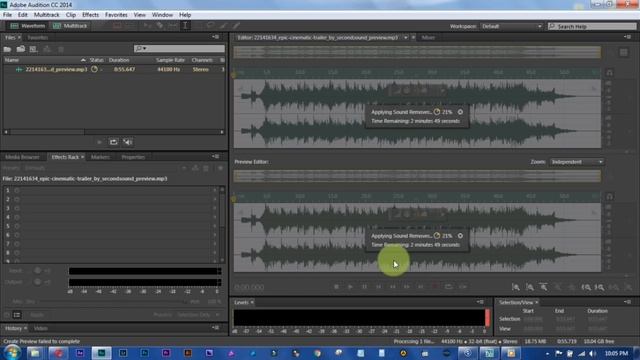Cancel Sound Remover progress in Preview Editor

coord(460,236)
